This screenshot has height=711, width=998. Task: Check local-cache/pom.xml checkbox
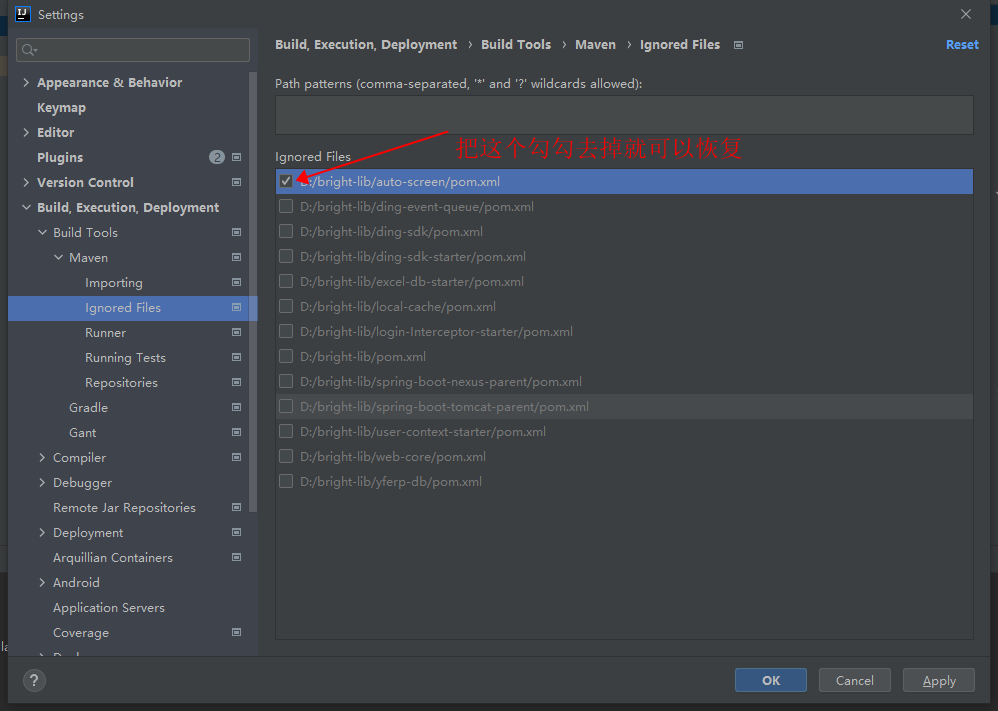(286, 306)
